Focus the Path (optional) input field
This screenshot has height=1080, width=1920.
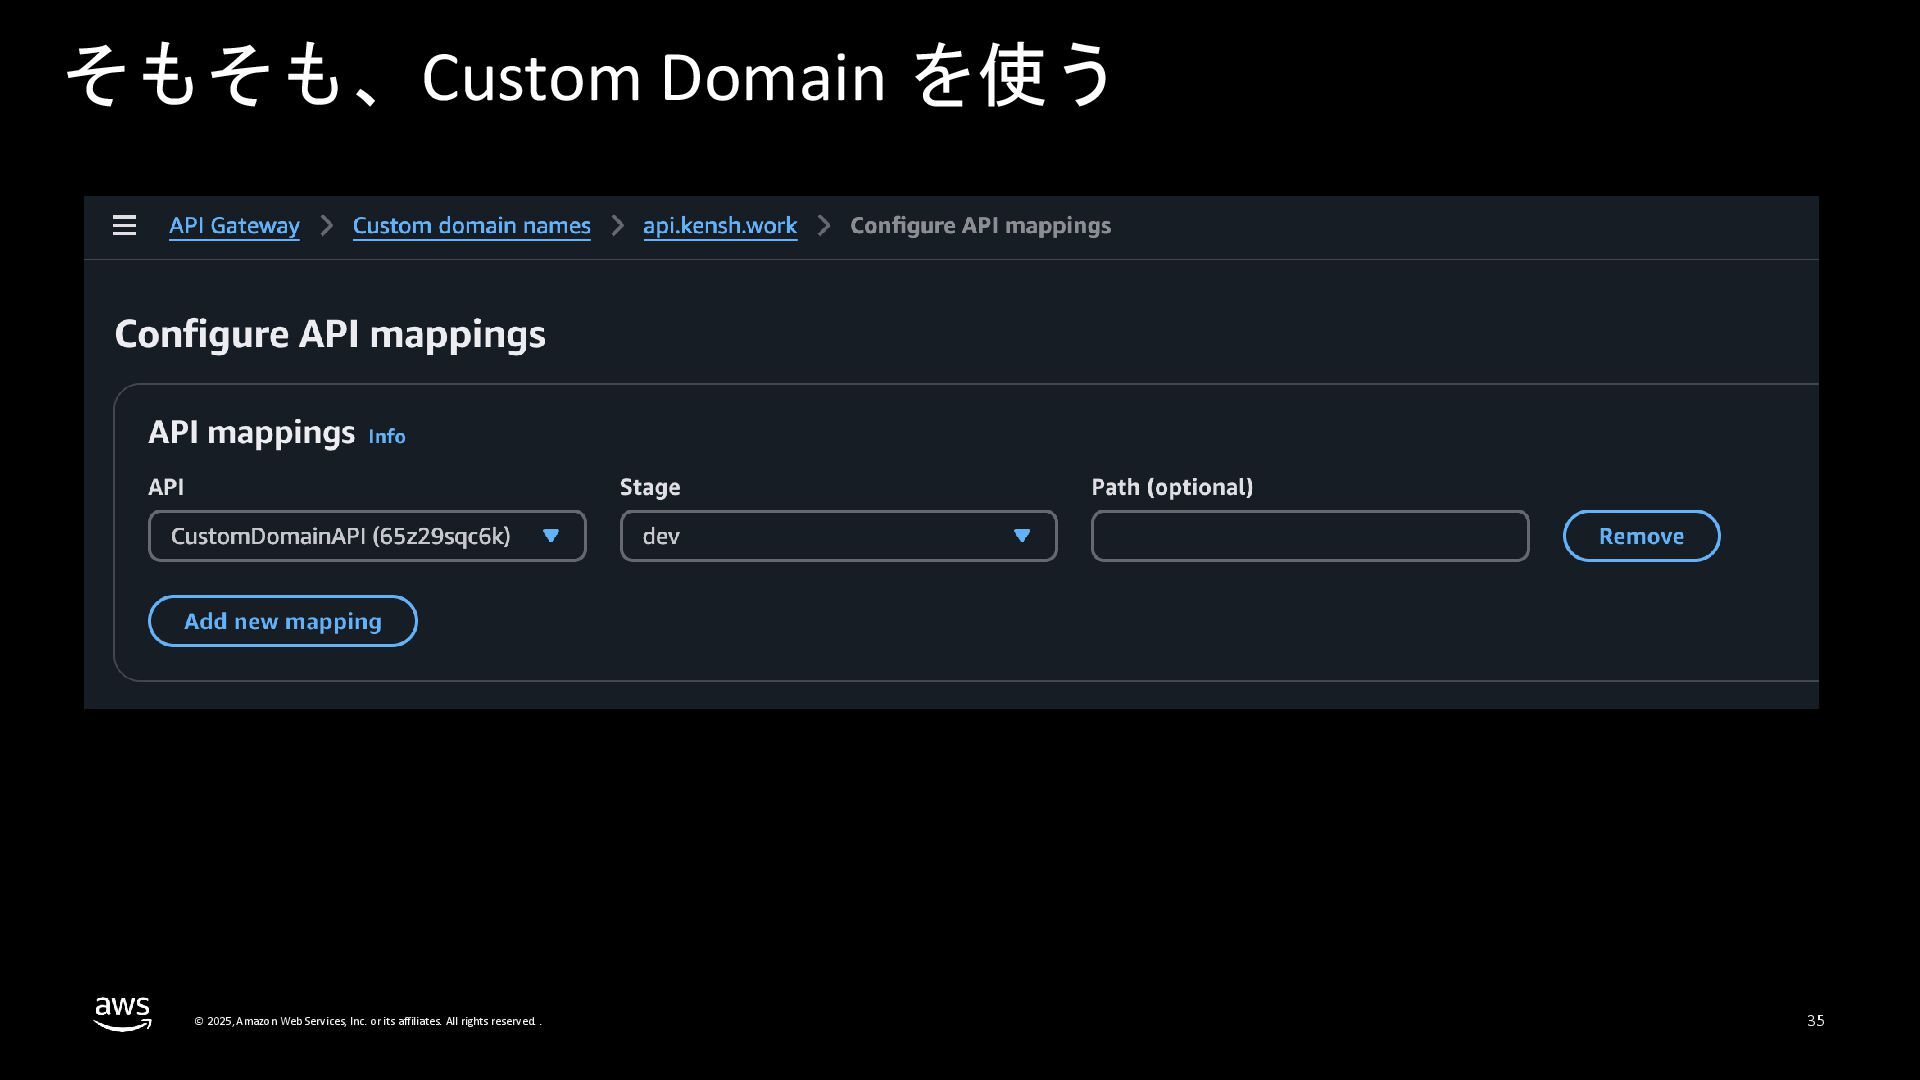click(x=1309, y=536)
